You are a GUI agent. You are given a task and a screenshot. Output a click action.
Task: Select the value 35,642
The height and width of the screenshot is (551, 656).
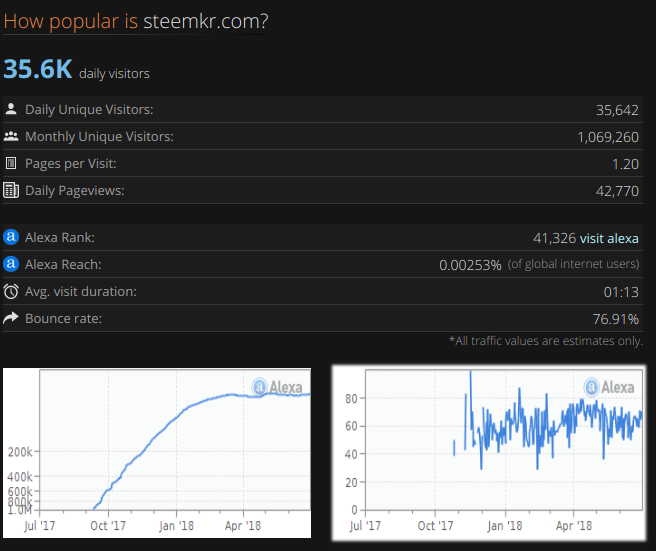coord(617,110)
